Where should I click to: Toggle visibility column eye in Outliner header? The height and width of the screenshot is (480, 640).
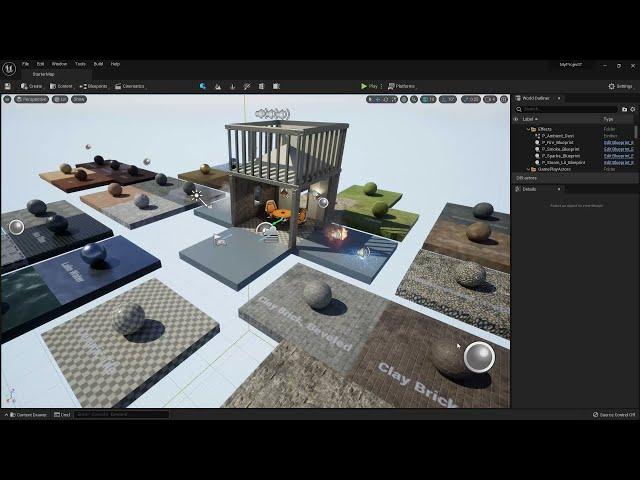coord(516,119)
